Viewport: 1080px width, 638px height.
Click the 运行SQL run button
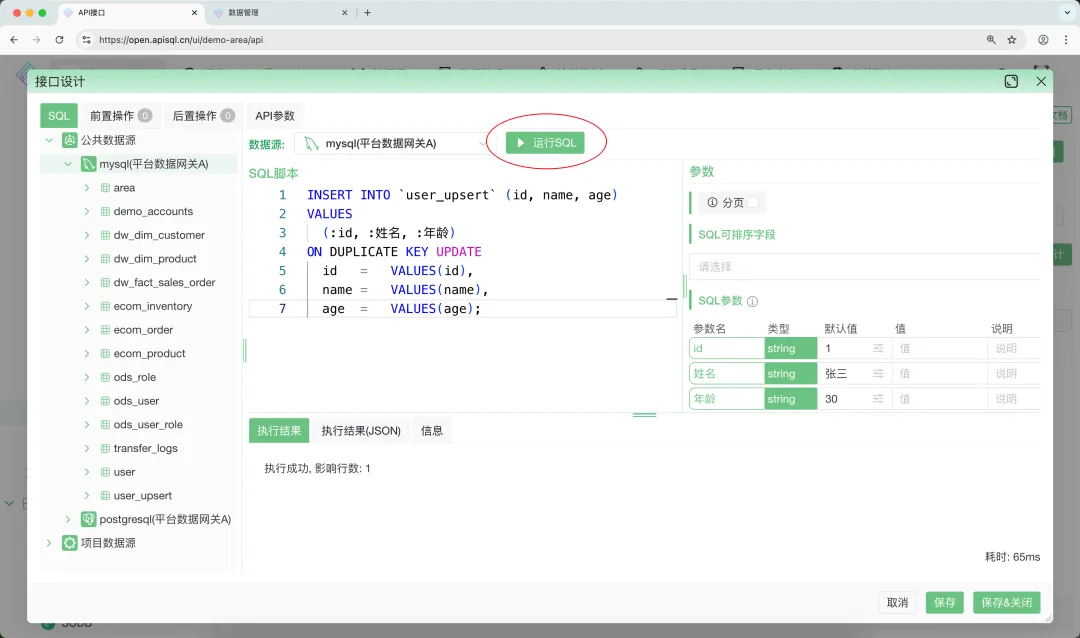(545, 143)
